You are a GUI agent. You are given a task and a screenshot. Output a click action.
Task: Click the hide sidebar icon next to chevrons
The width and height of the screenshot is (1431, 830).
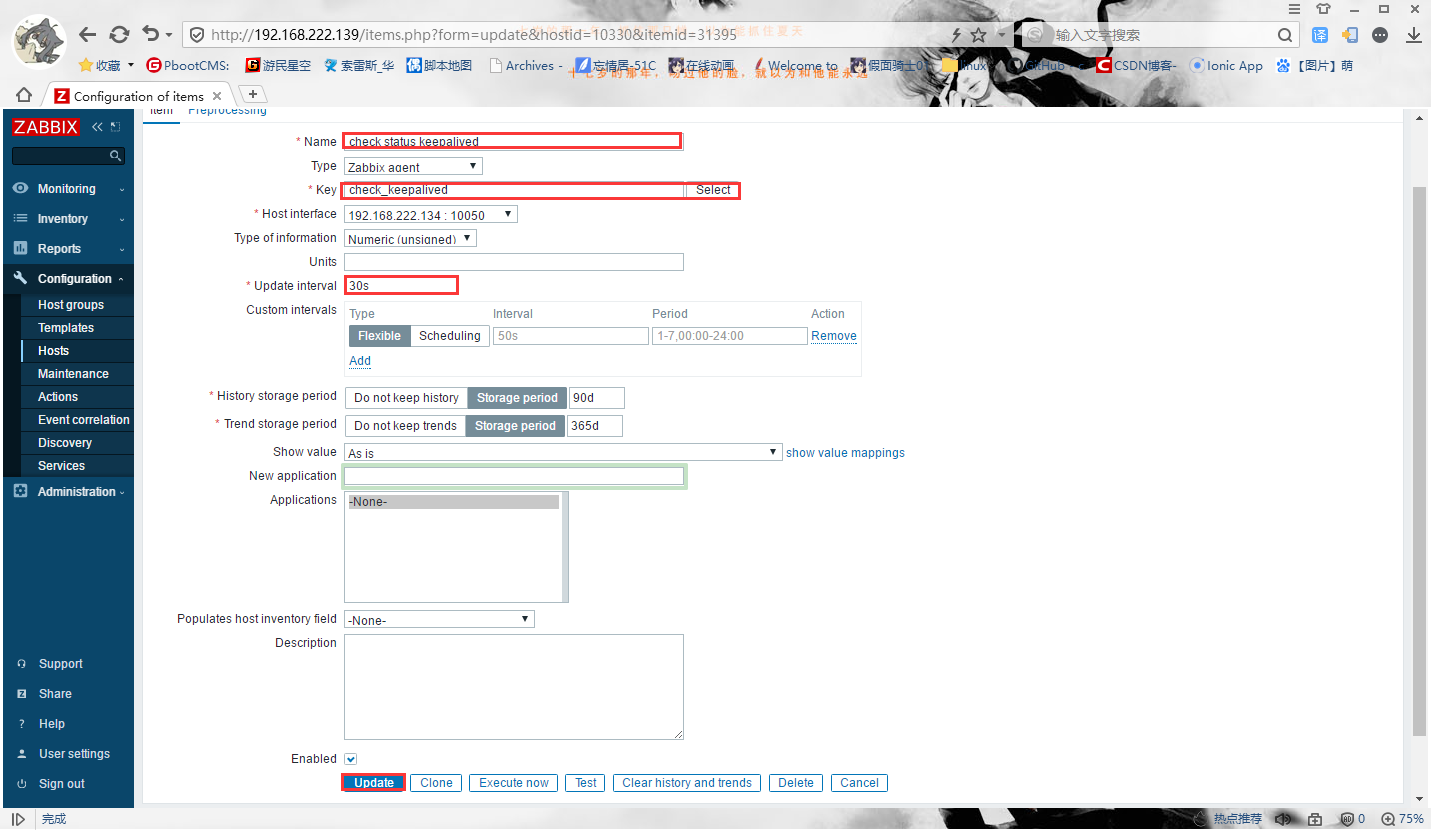(115, 127)
